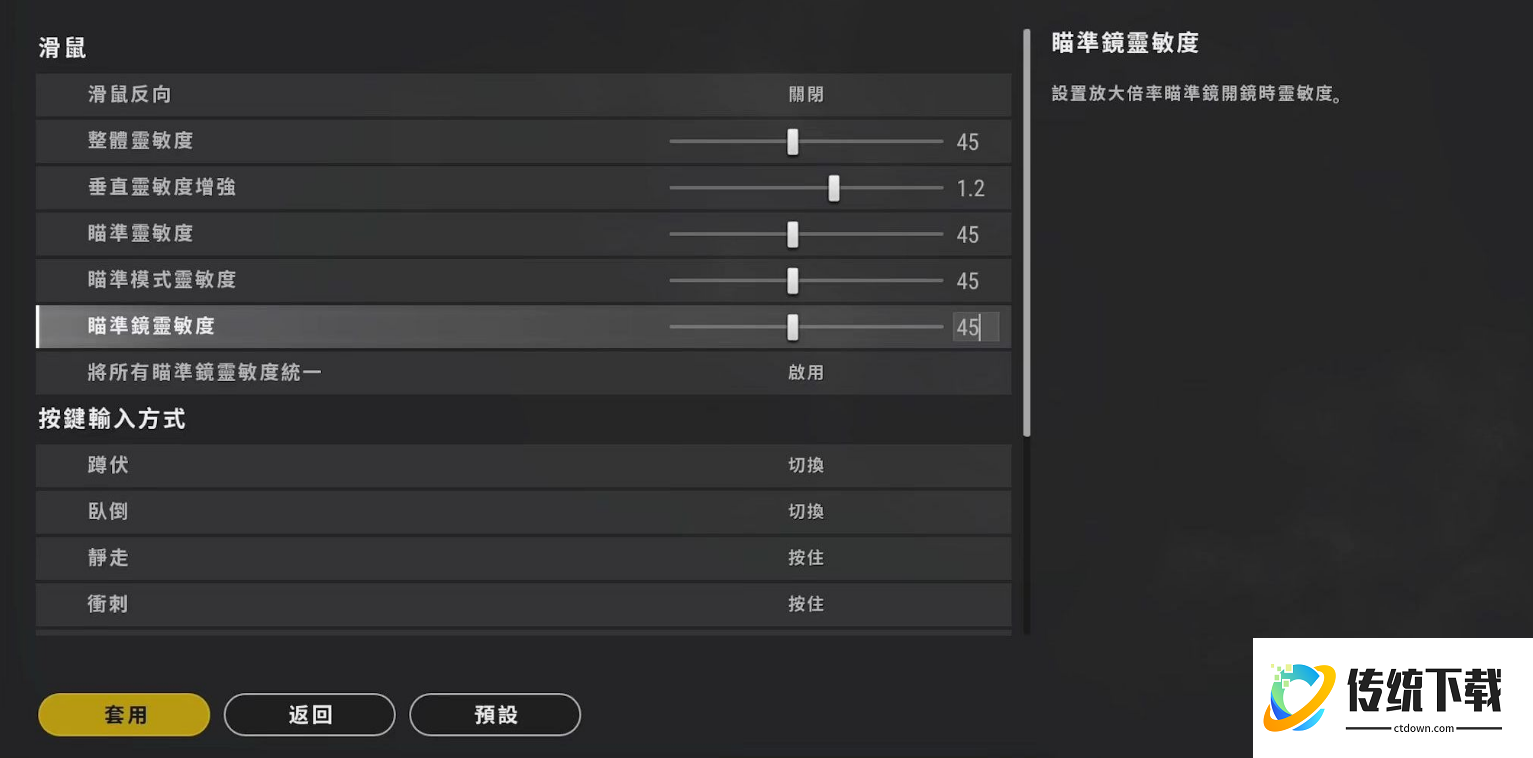Click the 按鍵輸入方式 section header
Viewport: 1533px width, 758px height.
110,419
